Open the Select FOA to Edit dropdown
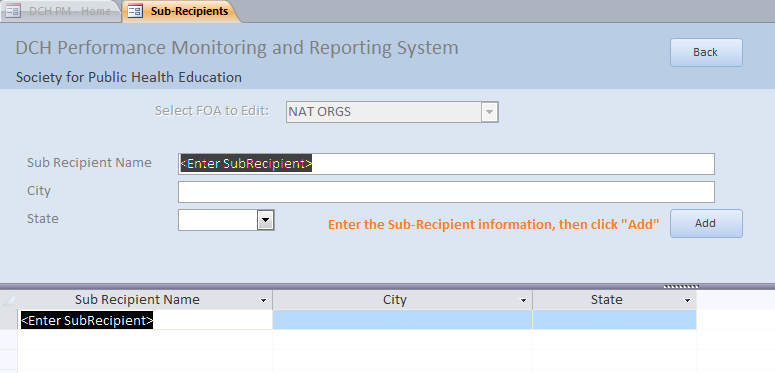Screen dimensions: 775x373 point(489,112)
